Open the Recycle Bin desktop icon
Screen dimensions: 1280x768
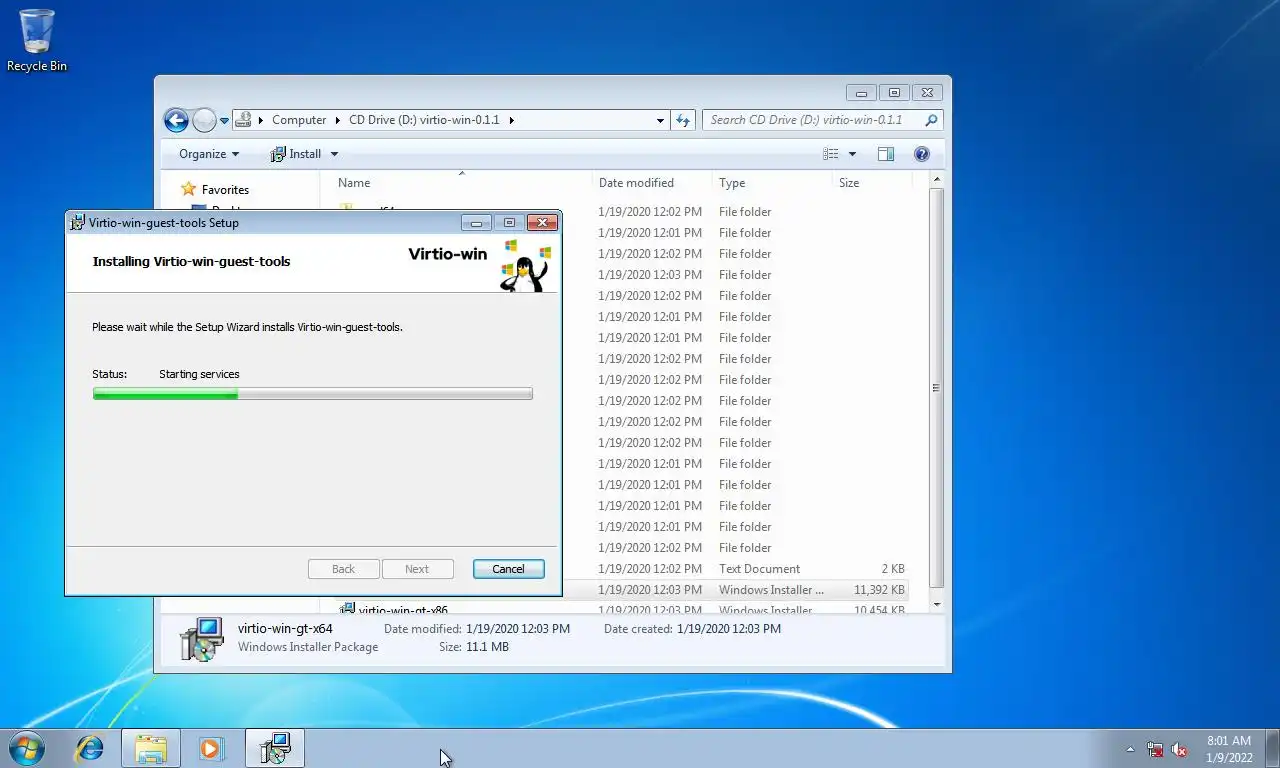click(37, 40)
